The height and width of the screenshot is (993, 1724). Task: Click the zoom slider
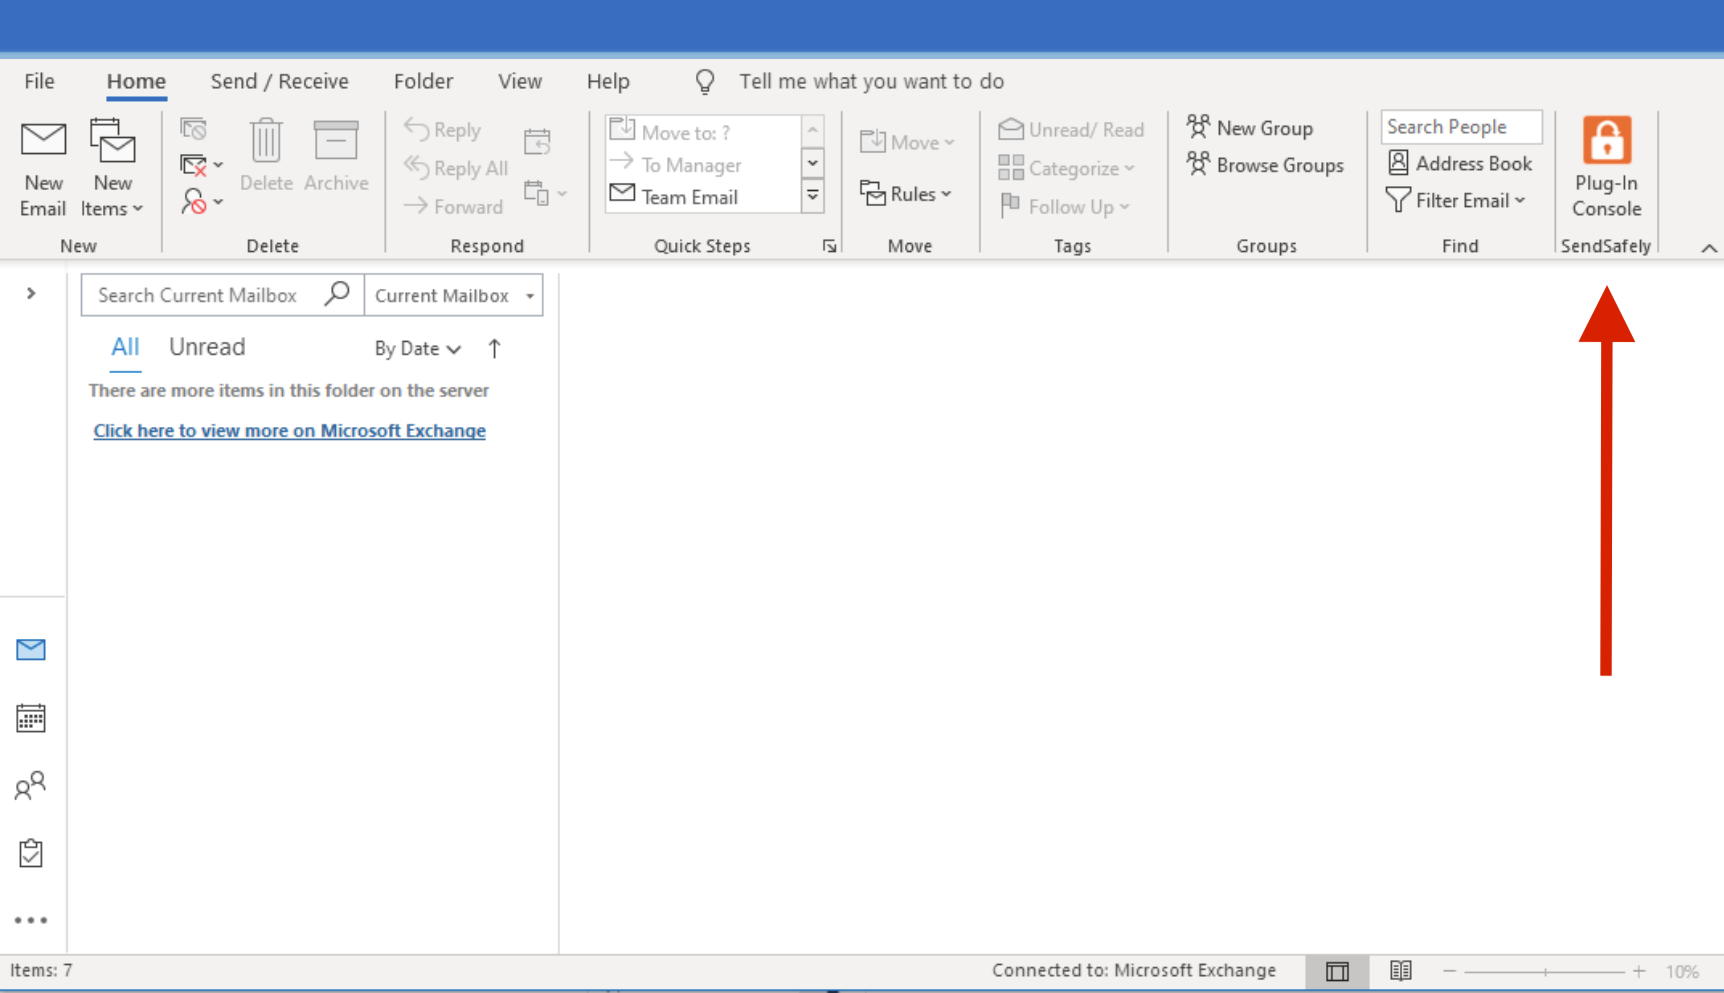click(1545, 971)
